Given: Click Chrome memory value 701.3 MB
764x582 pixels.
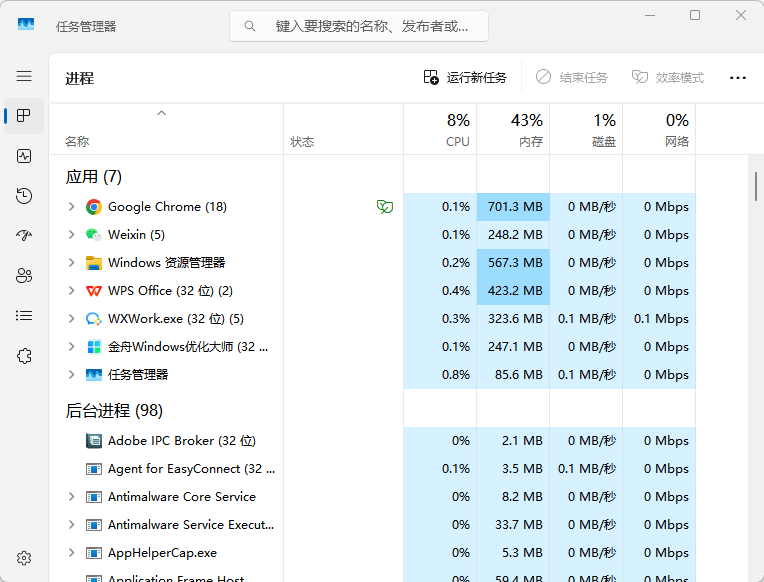Looking at the screenshot, I should 515,207.
